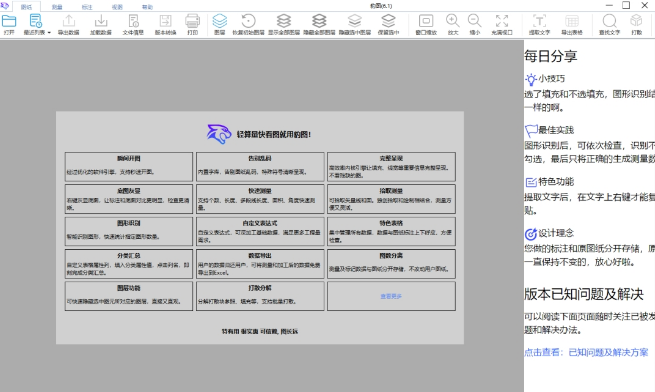Click the 缩小 zoom out magnifier
655x392 pixels.
click(x=475, y=21)
